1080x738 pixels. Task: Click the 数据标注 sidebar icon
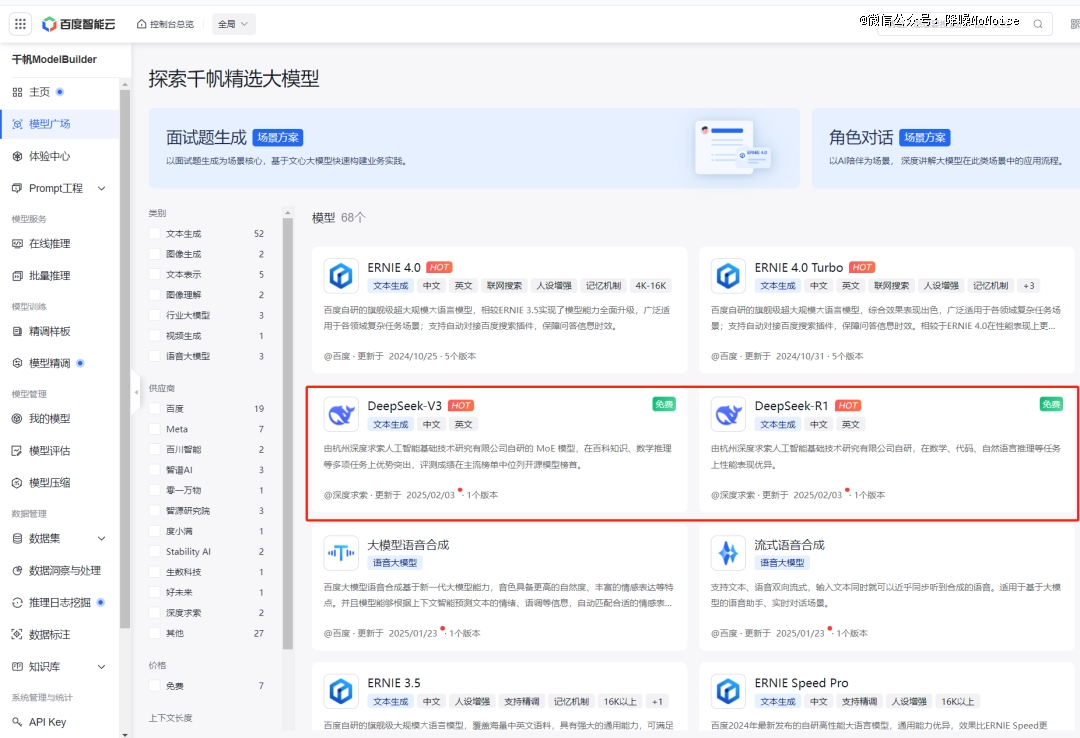[17, 635]
